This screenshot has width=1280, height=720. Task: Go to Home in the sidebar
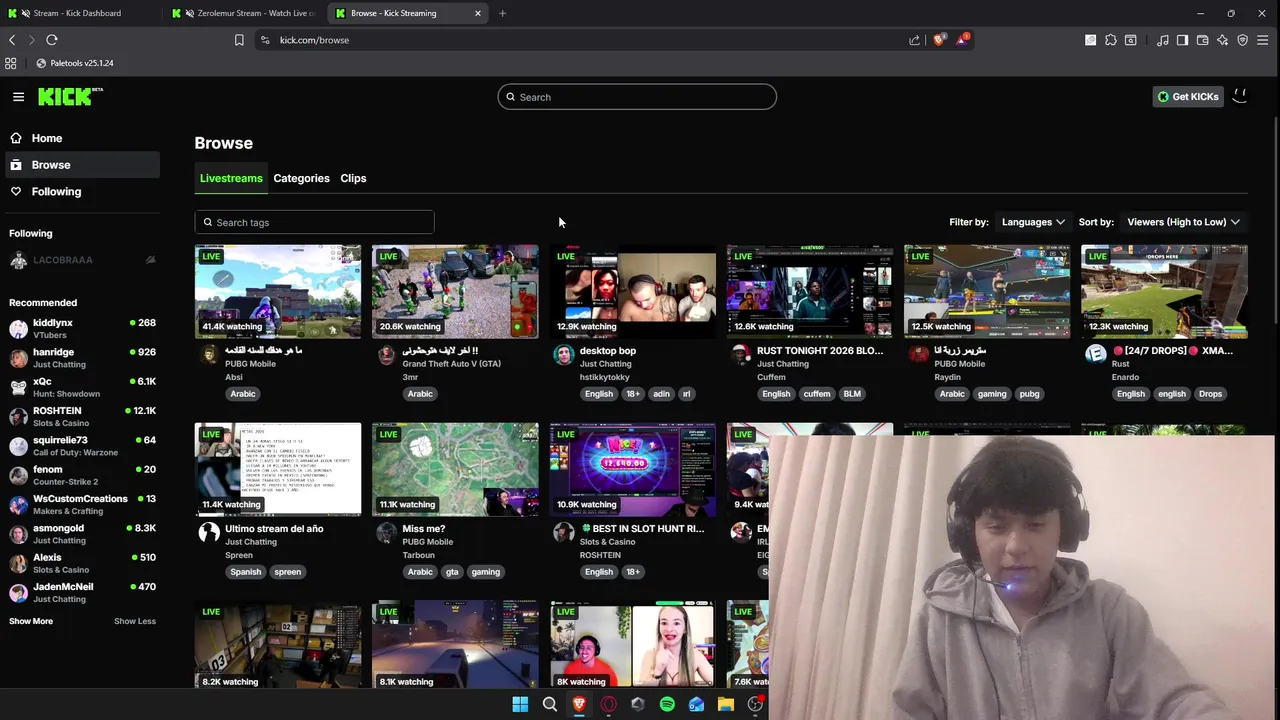click(x=80, y=138)
